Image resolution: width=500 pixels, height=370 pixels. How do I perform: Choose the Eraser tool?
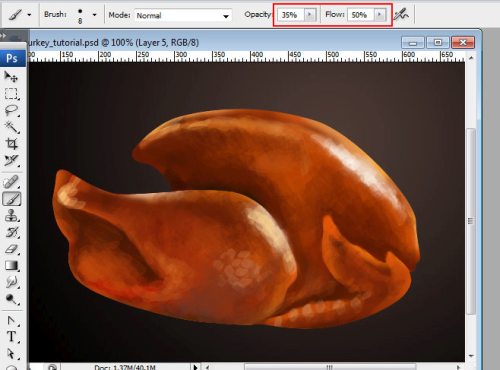point(11,249)
